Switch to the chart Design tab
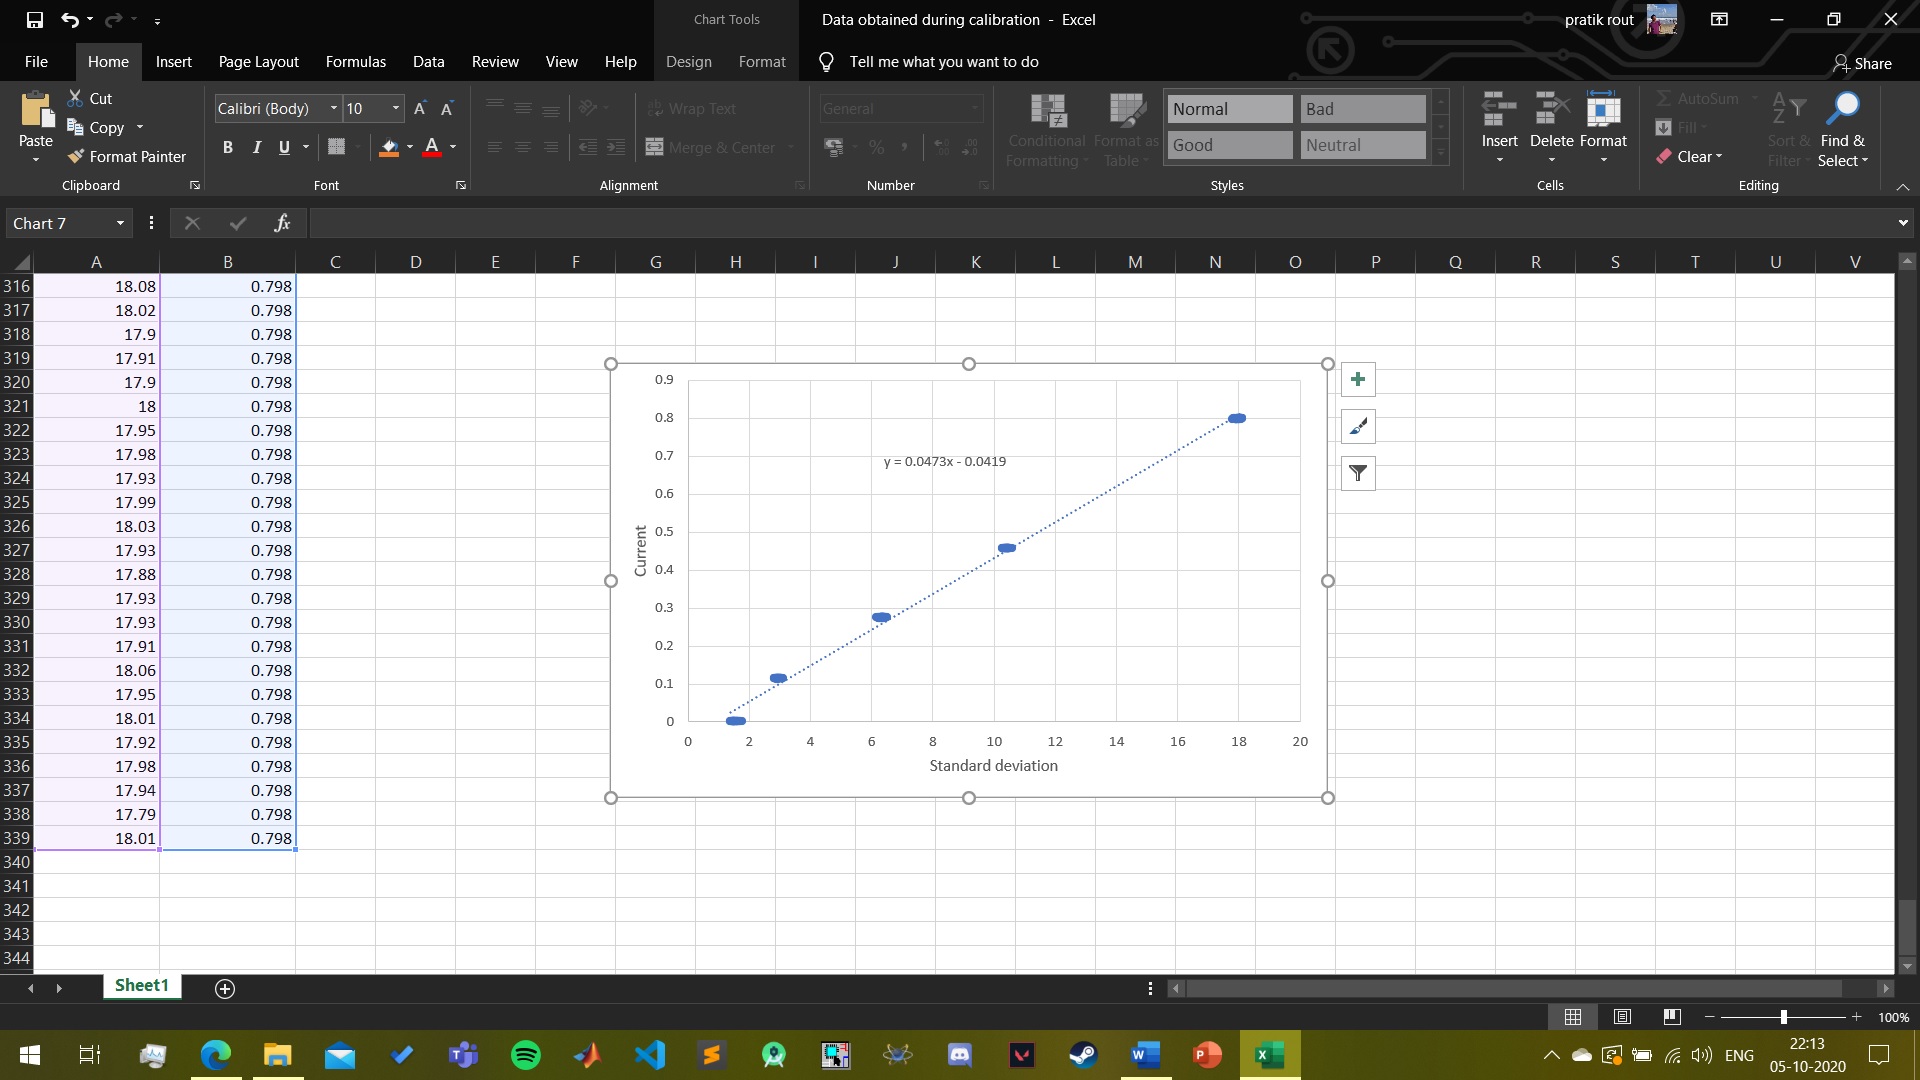The image size is (1920, 1080). [x=688, y=62]
